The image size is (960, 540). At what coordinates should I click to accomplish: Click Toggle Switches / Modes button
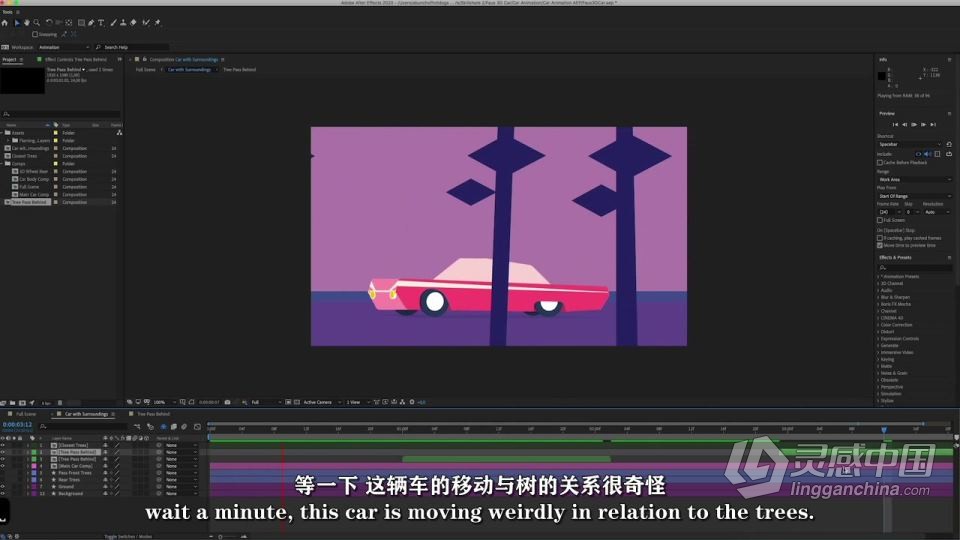point(128,536)
